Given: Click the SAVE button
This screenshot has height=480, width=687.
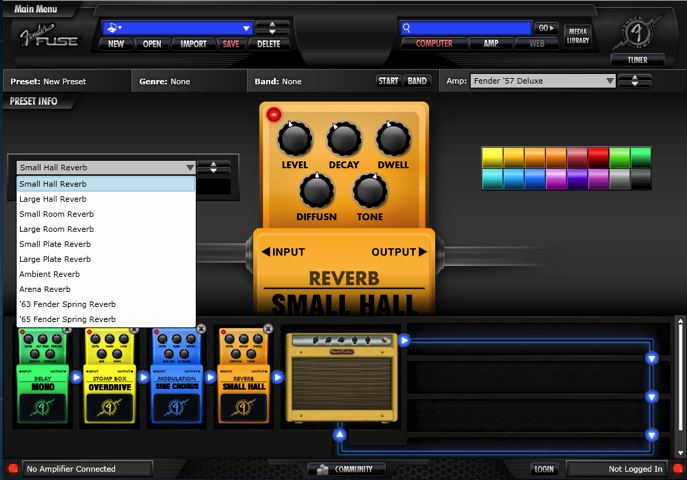Looking at the screenshot, I should coord(231,44).
